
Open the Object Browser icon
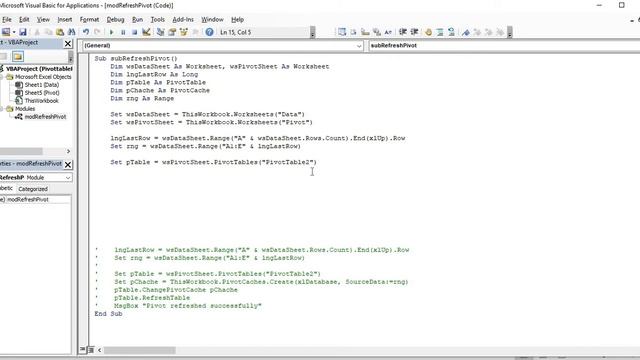pos(184,32)
